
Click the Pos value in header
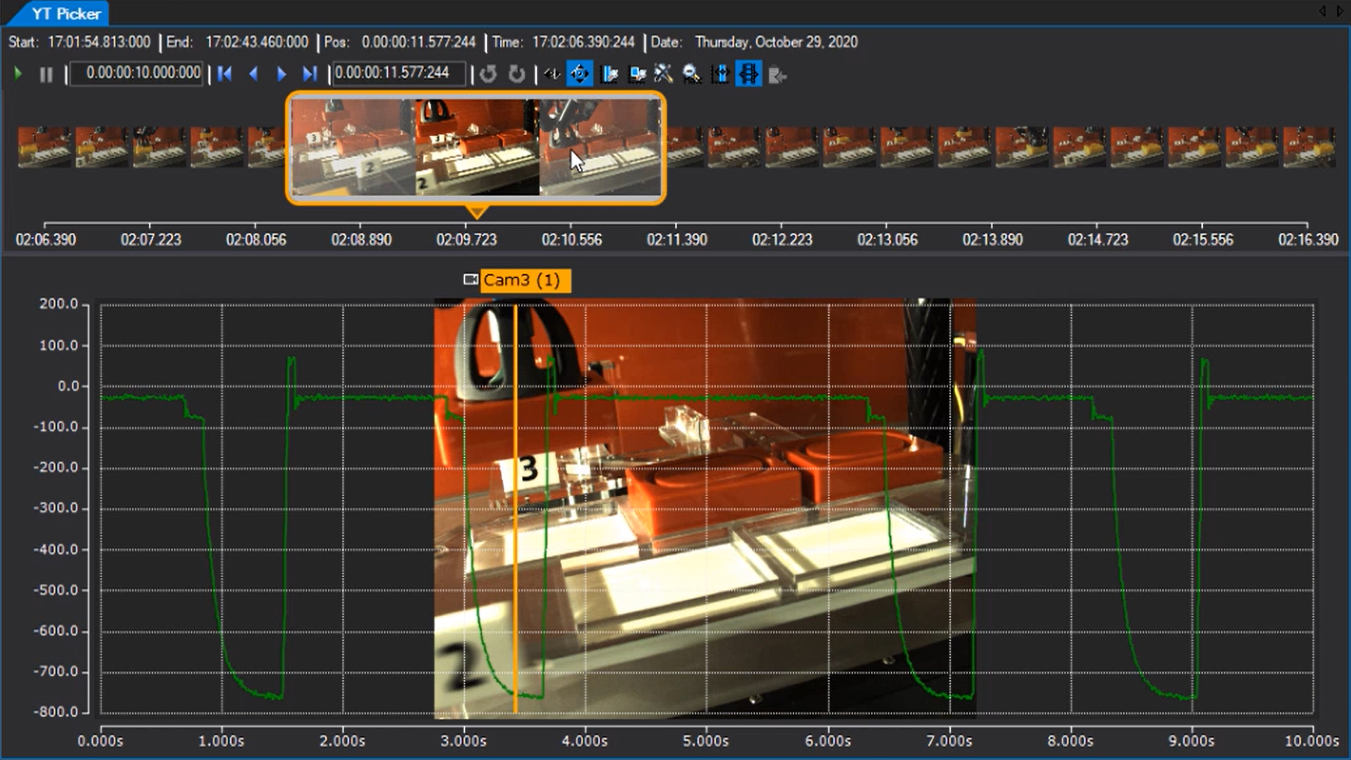[419, 42]
